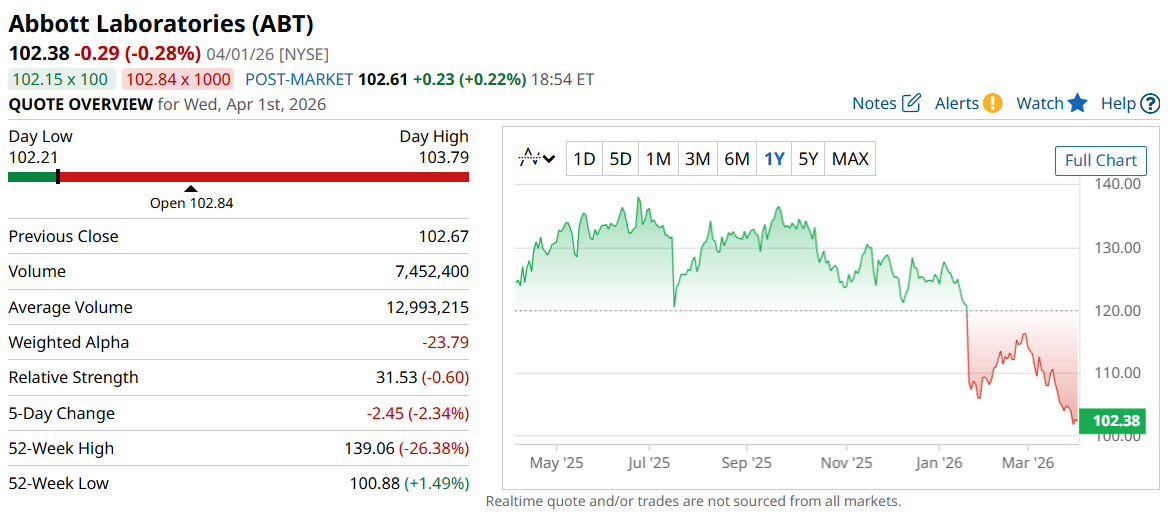Click the Alerts exclamation icon
This screenshot has width=1170, height=519.
click(992, 103)
